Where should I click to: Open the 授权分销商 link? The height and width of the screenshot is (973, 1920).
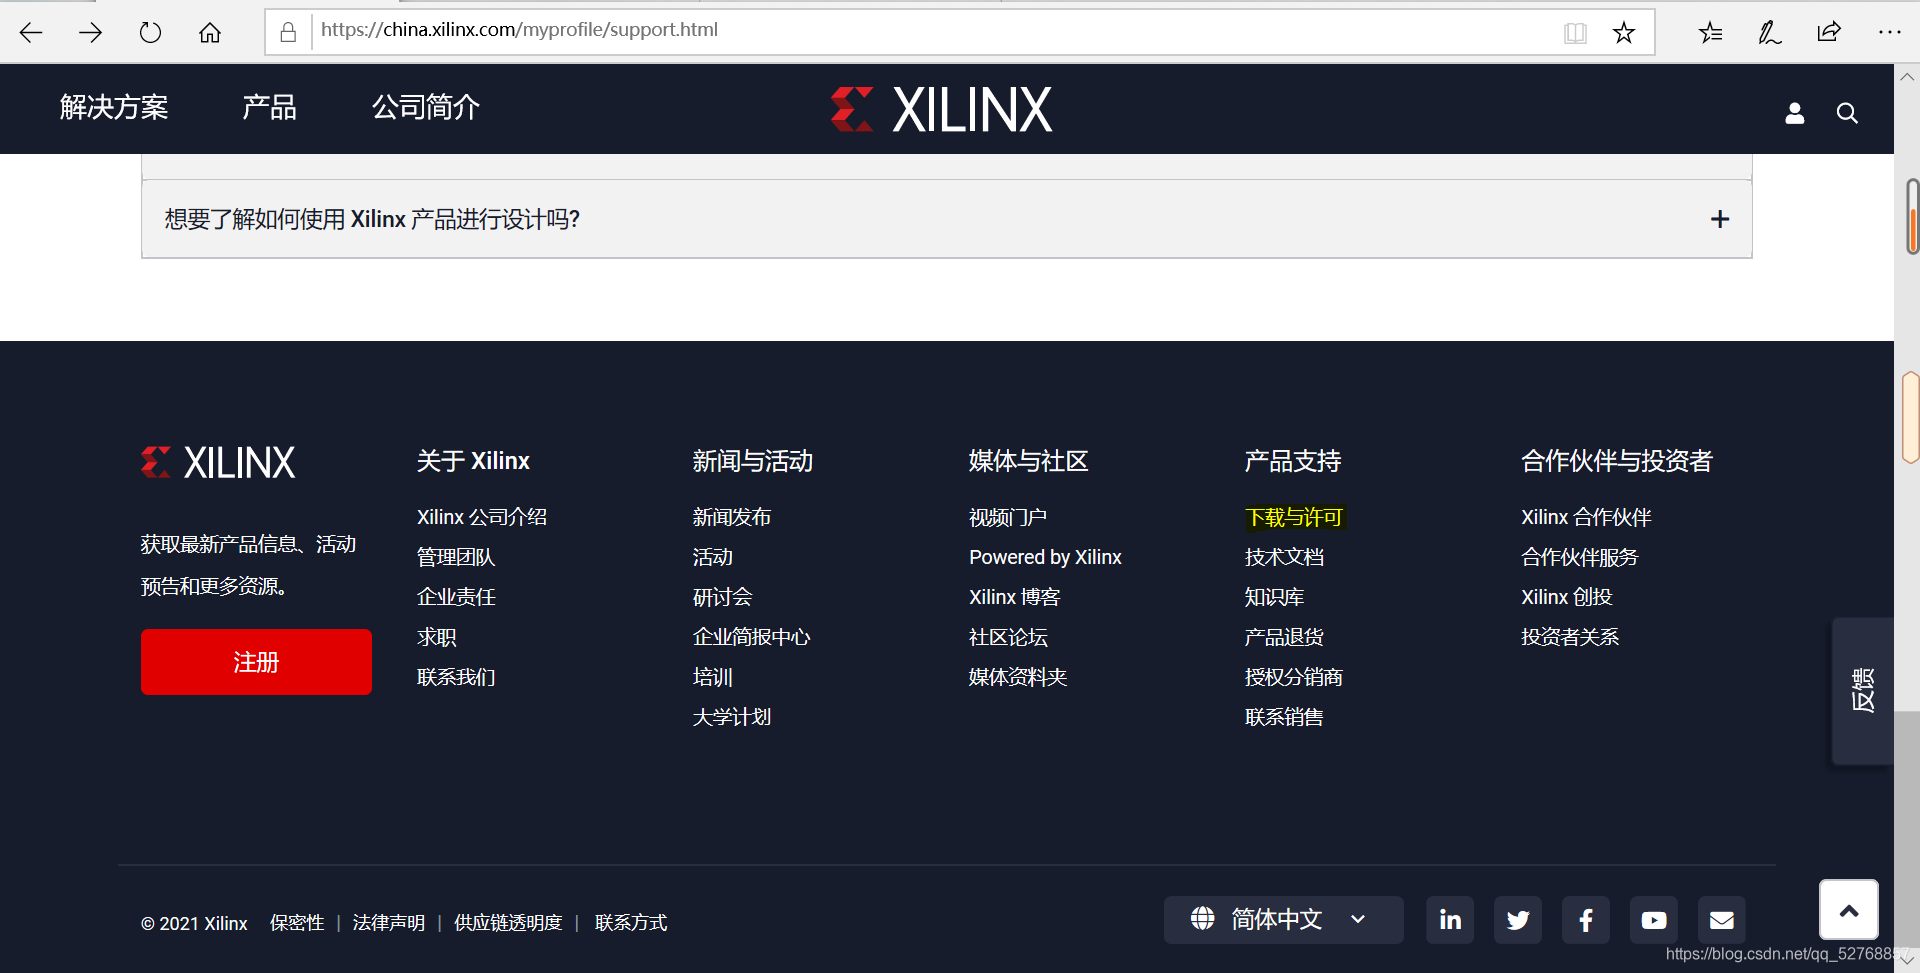[1294, 677]
